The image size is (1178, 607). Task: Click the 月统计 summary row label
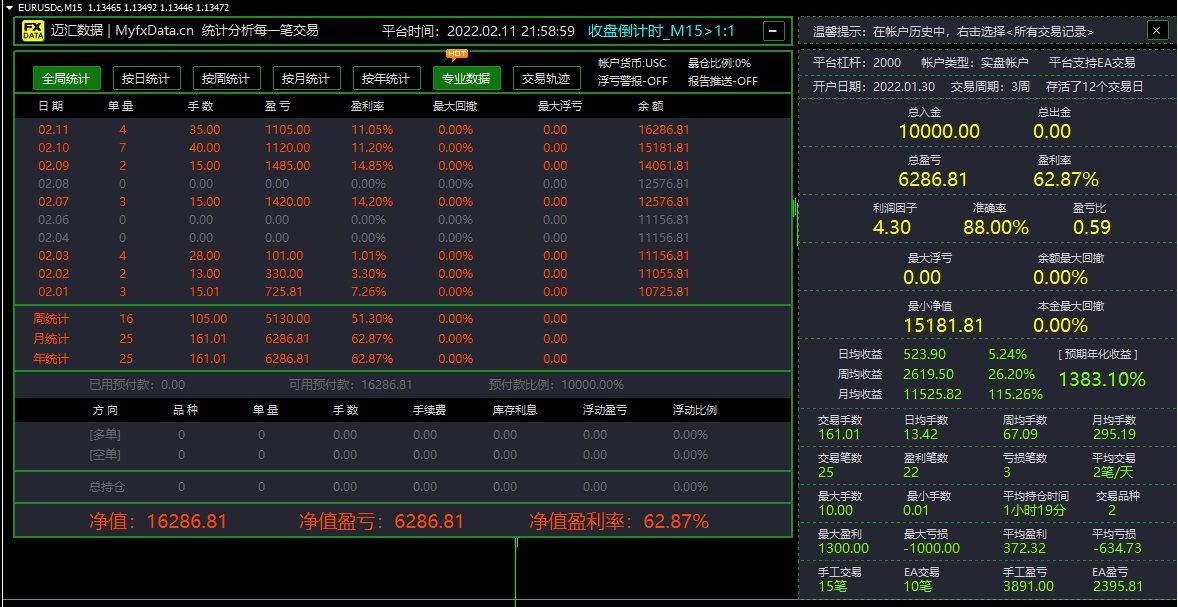pos(51,339)
